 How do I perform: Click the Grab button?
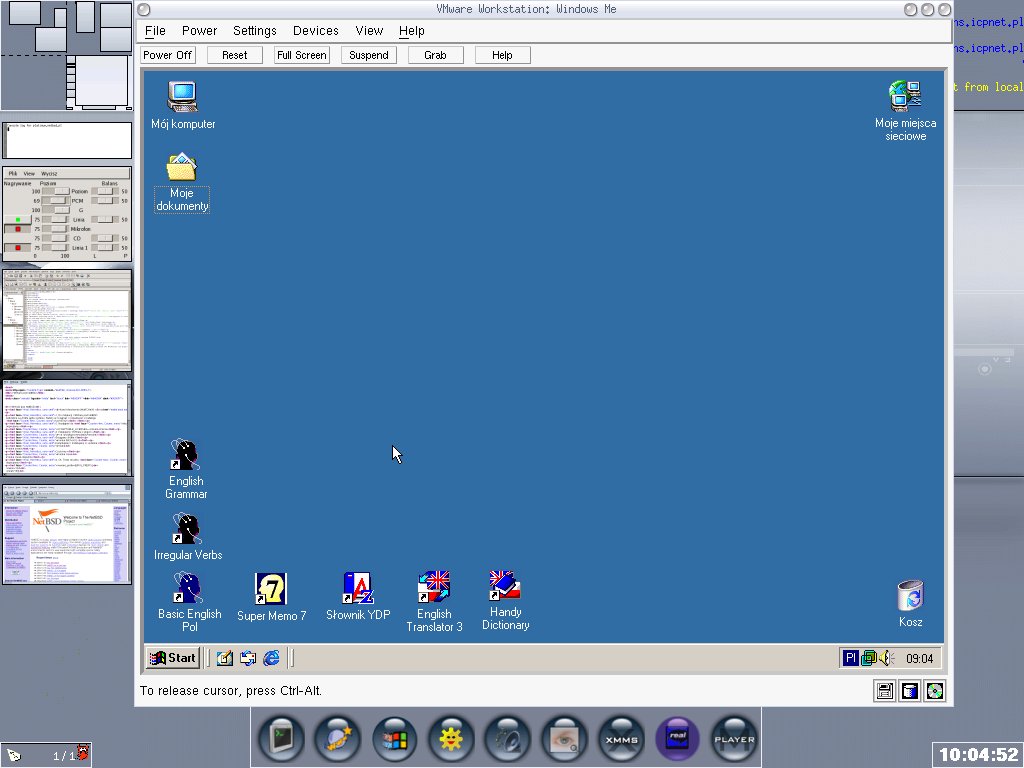436,56
